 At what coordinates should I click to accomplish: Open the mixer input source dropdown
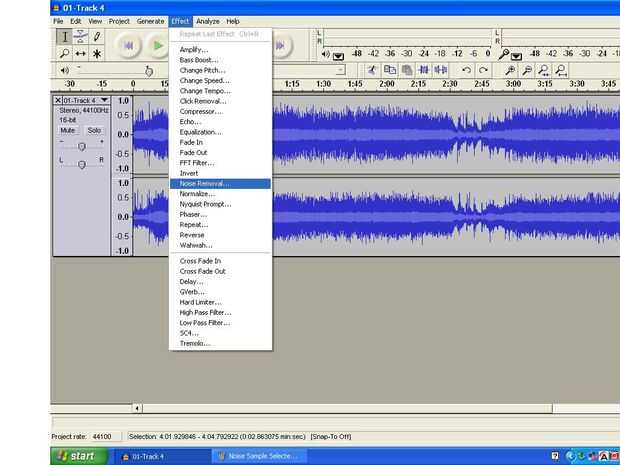click(x=340, y=70)
